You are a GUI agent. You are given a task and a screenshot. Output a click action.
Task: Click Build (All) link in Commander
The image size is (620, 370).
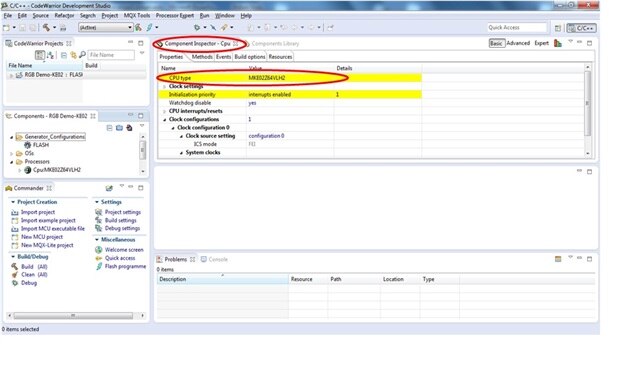(x=34, y=266)
